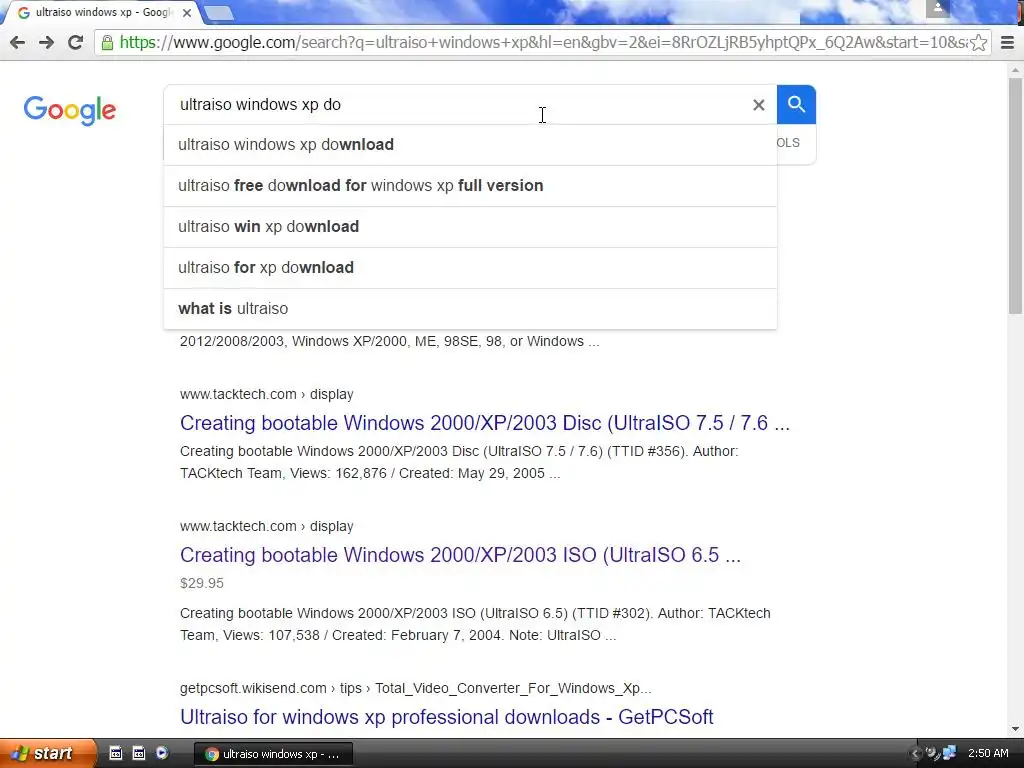1024x768 pixels.
Task: Bookmark this page with the star icon
Action: point(978,42)
